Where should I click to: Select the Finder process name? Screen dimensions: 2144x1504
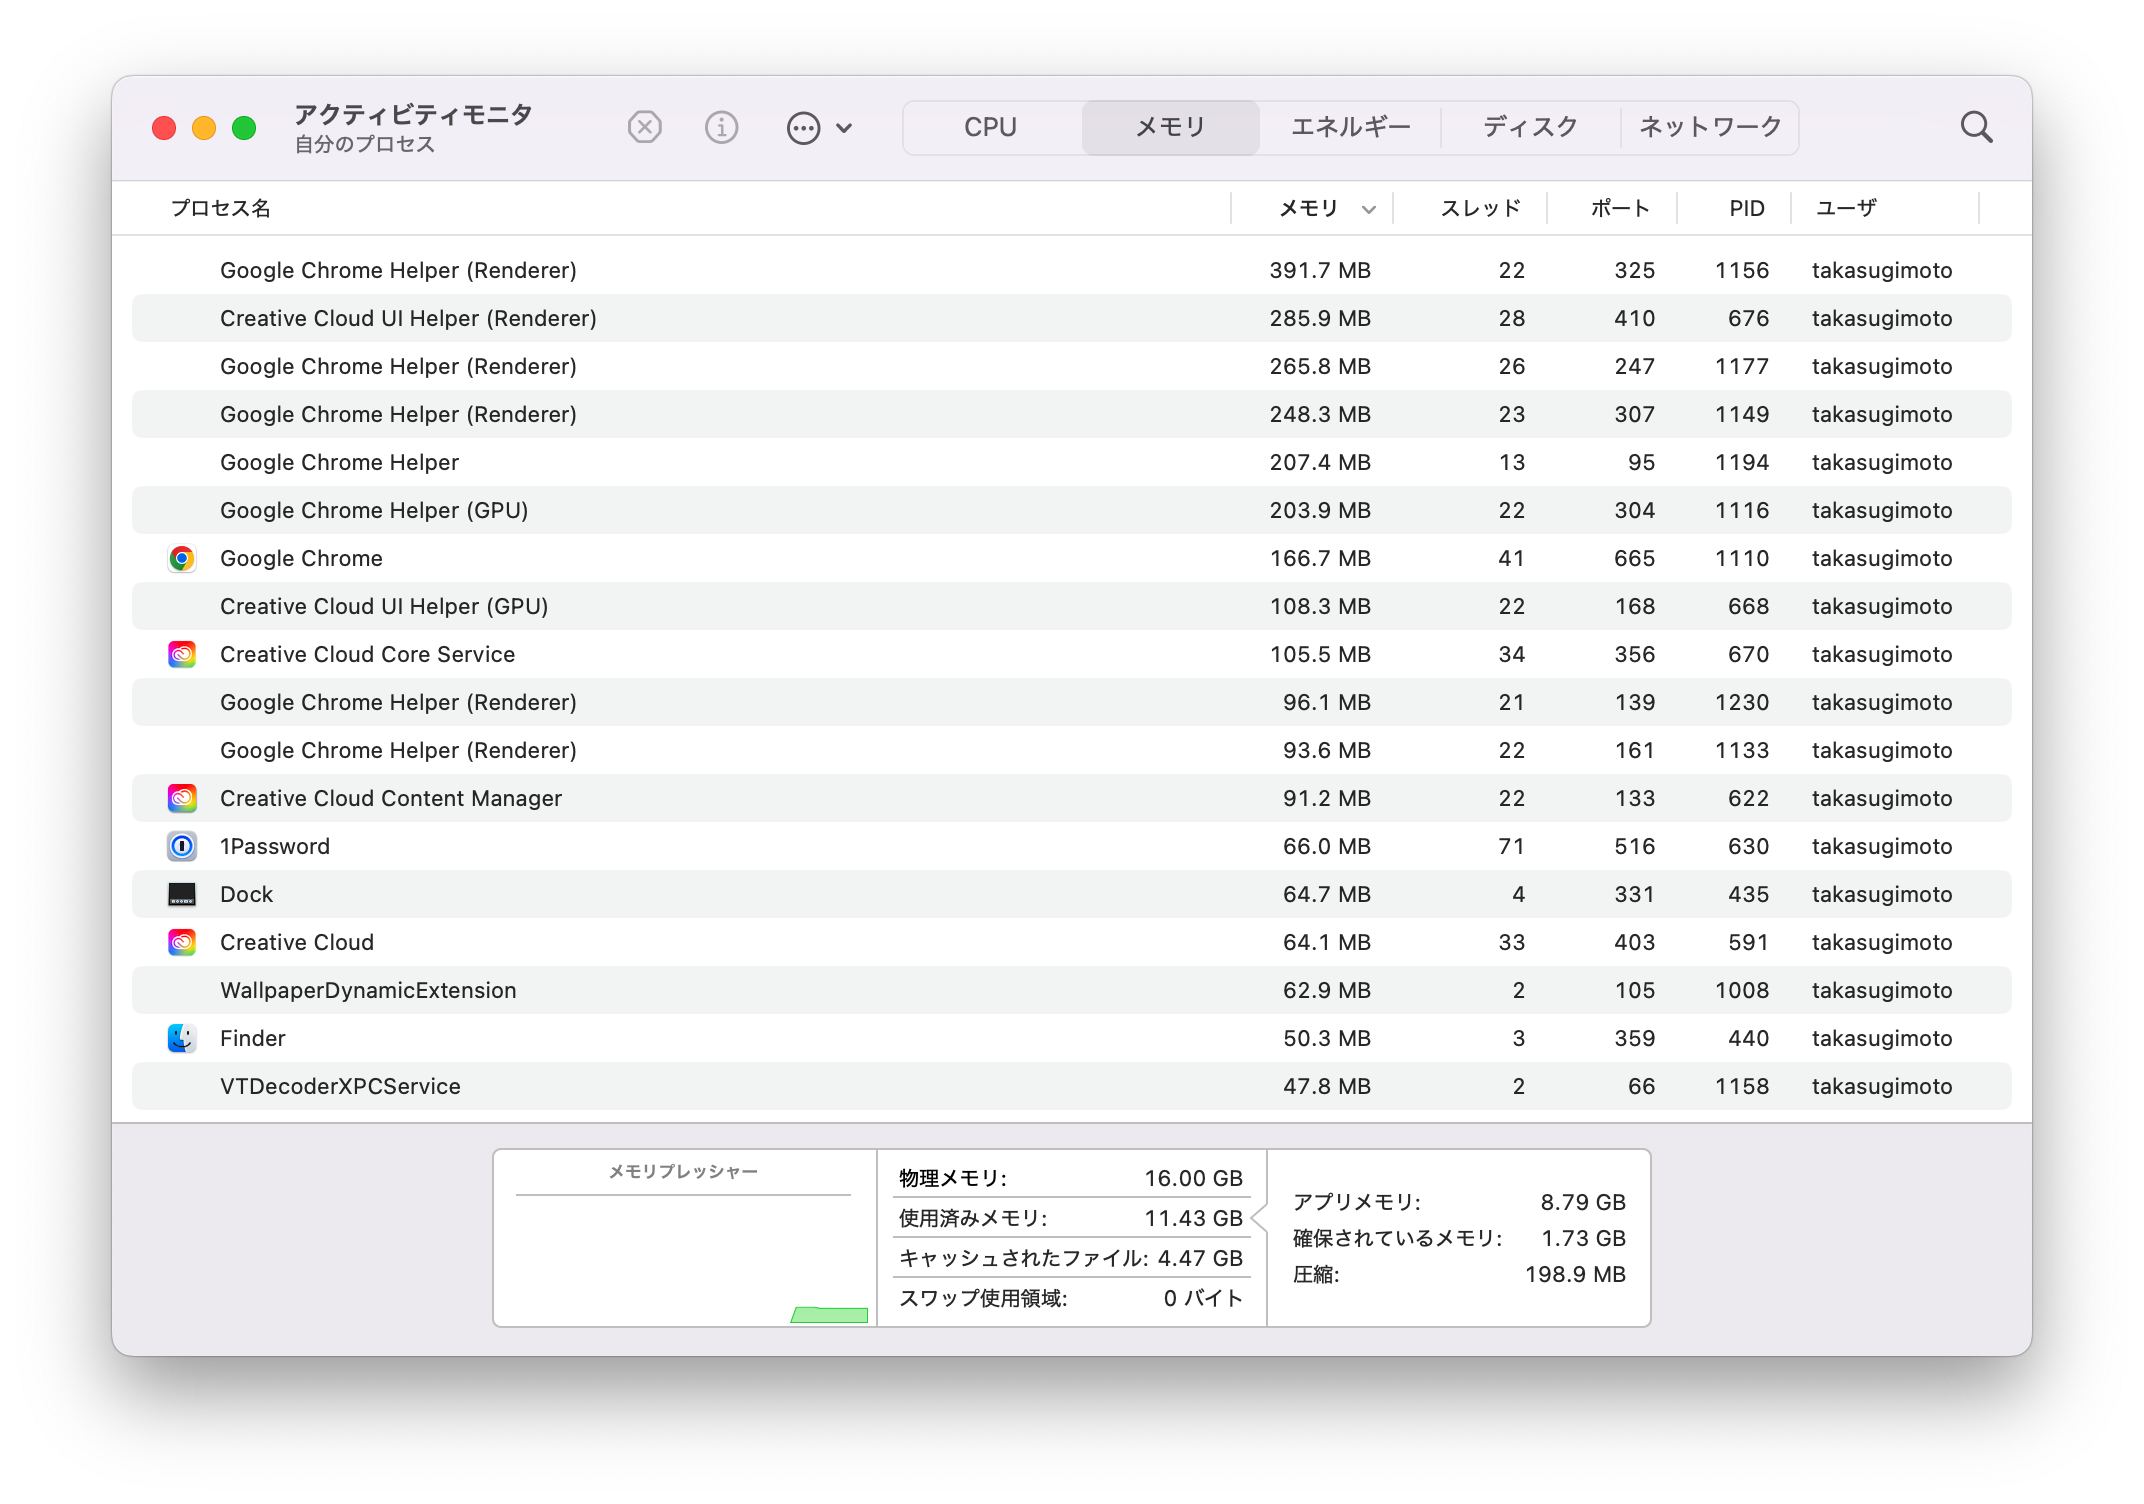[253, 1038]
